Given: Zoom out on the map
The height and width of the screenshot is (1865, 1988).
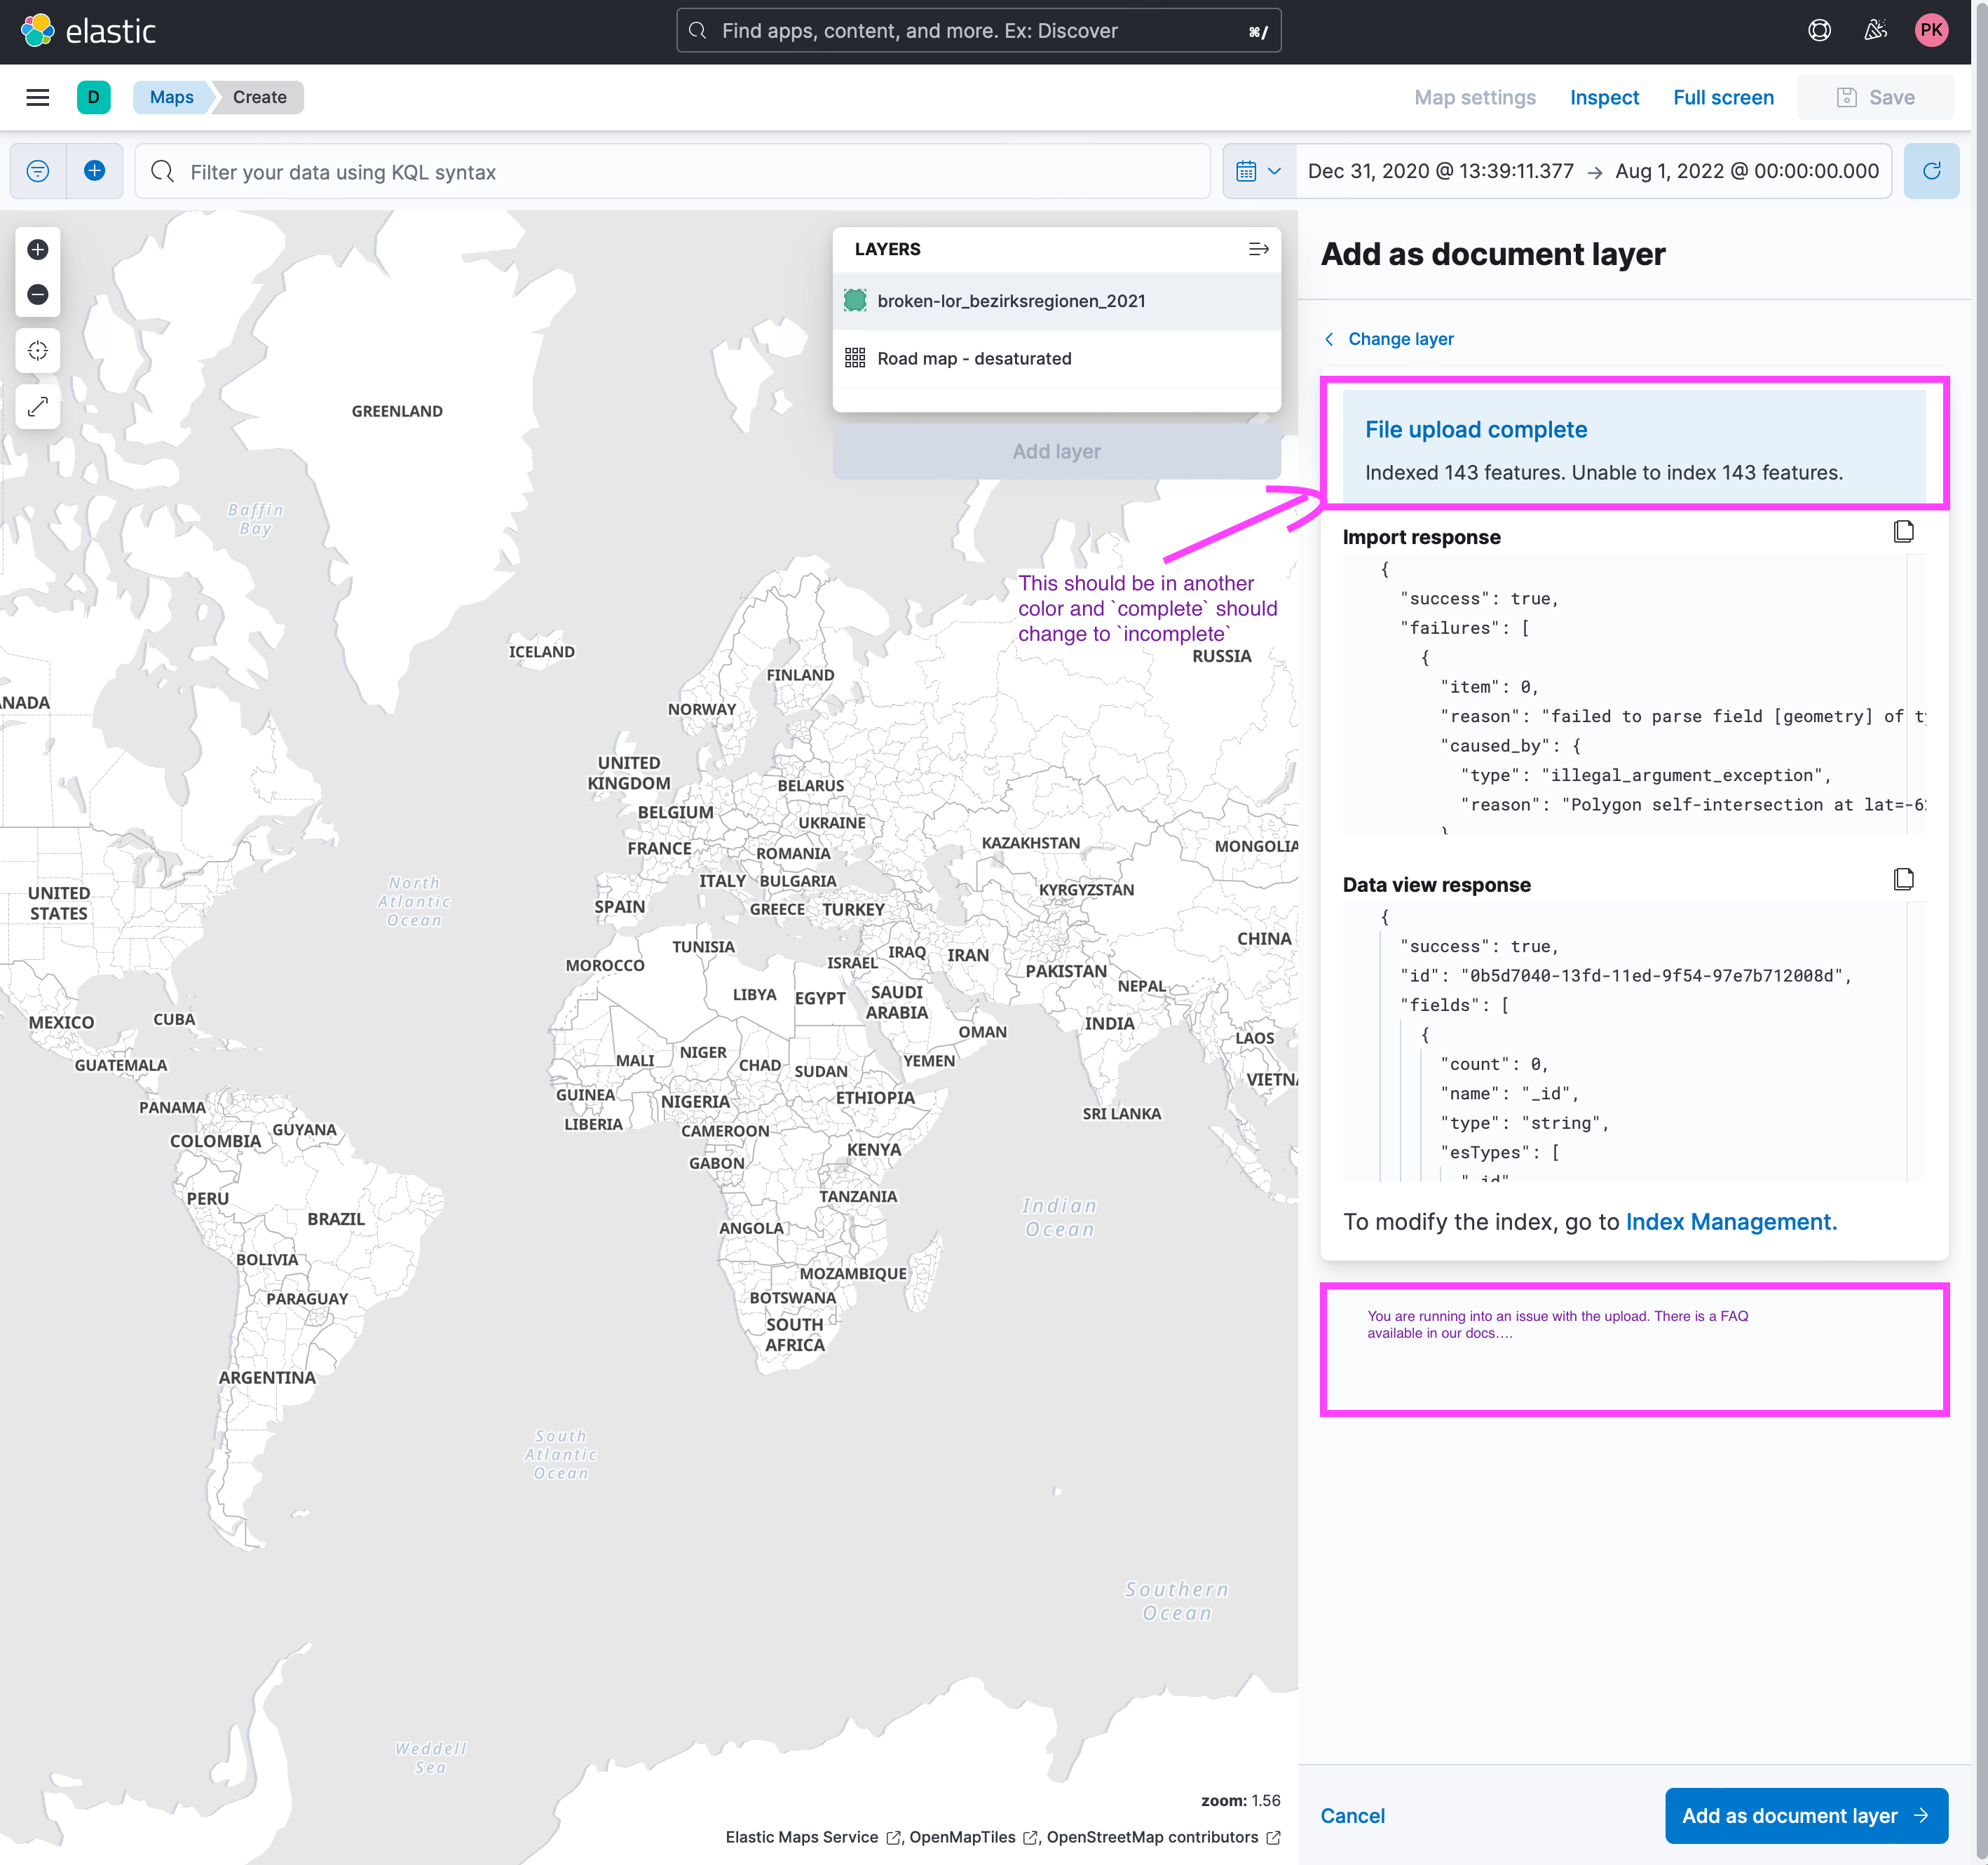Looking at the screenshot, I should coord(38,294).
